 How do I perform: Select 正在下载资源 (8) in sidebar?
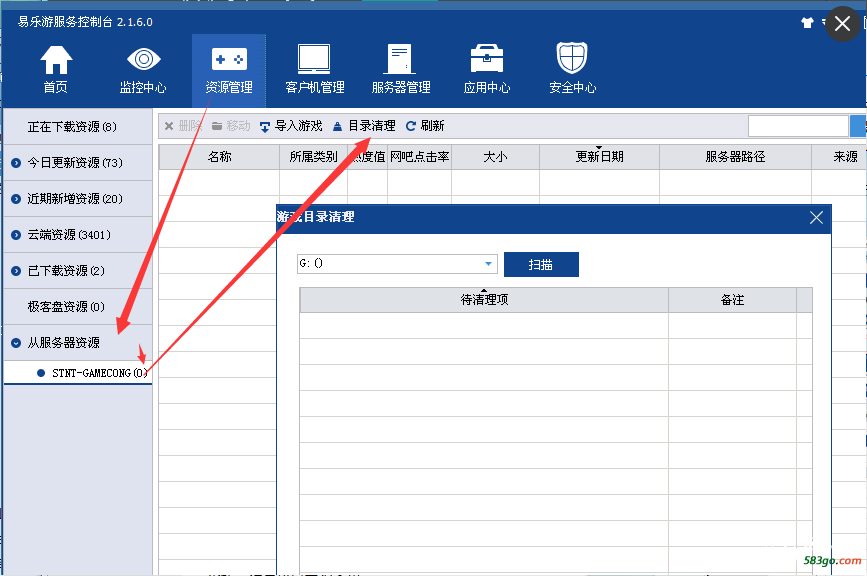(77, 127)
